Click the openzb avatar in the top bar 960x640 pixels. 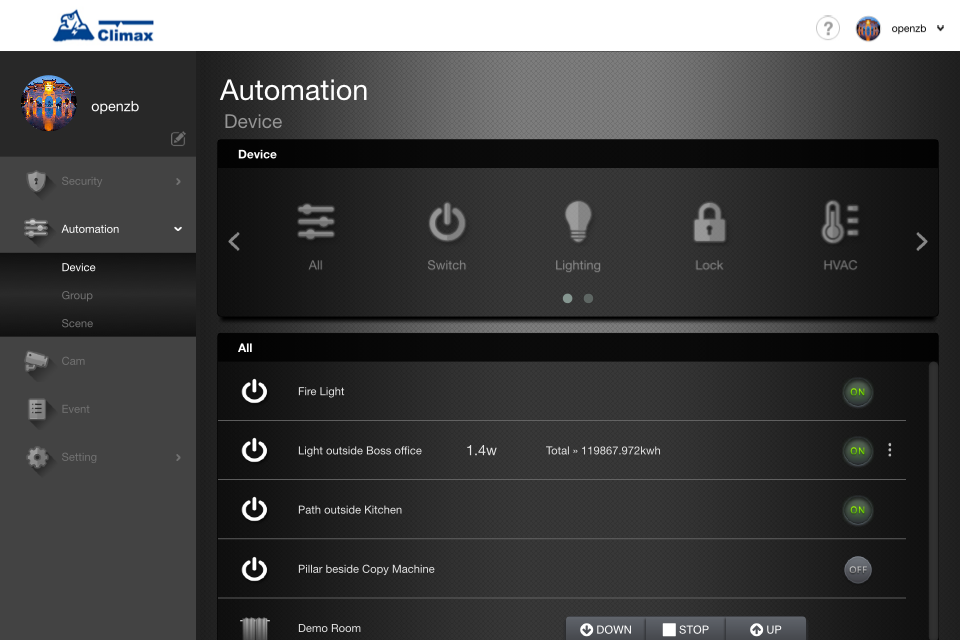868,28
